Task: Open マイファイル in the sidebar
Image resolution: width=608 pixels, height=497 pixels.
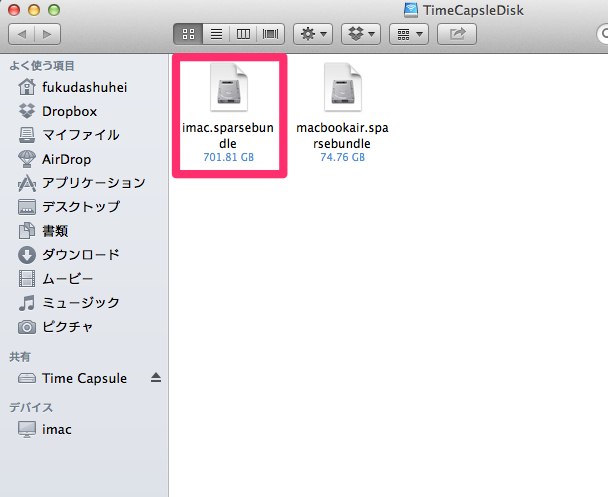Action: (x=85, y=135)
